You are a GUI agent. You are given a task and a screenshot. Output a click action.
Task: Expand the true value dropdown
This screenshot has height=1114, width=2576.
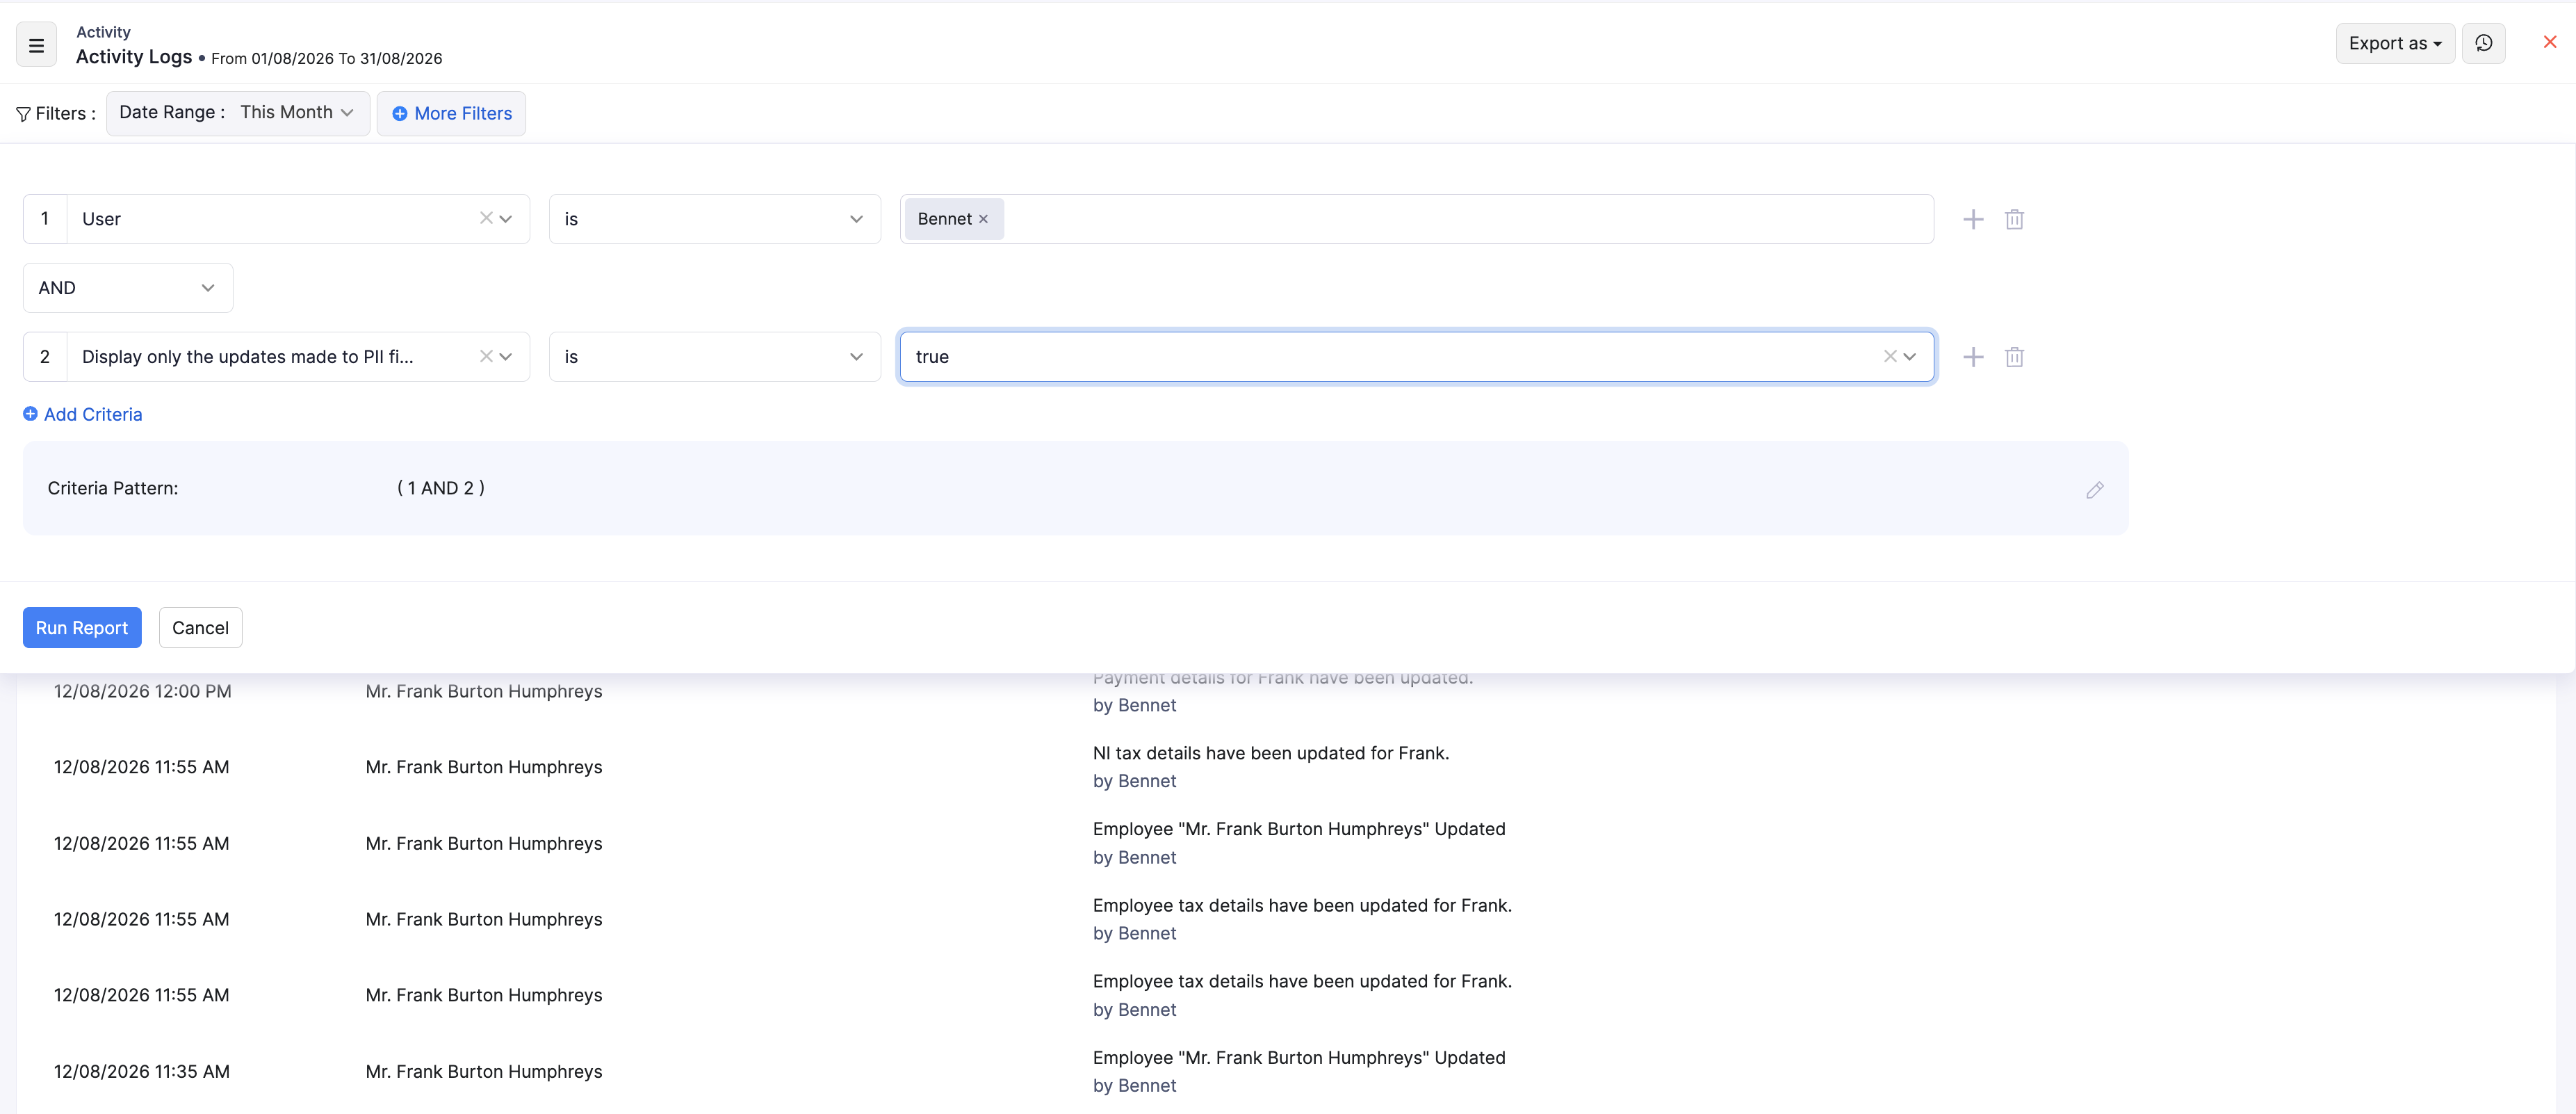click(x=1909, y=357)
